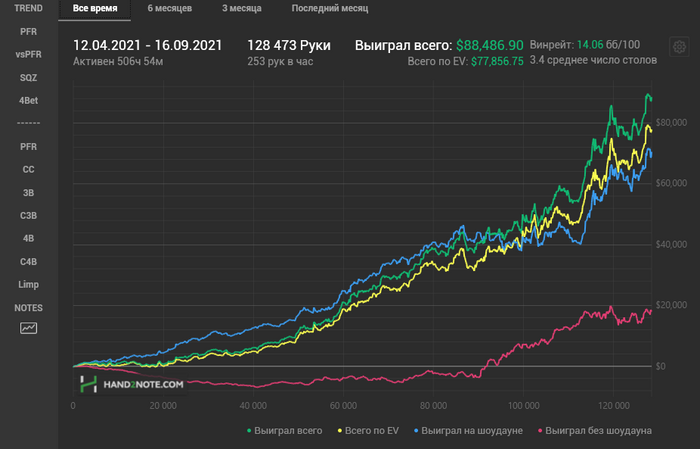Open the C3B sidebar item
Screen dimensions: 700x449
coord(29,216)
